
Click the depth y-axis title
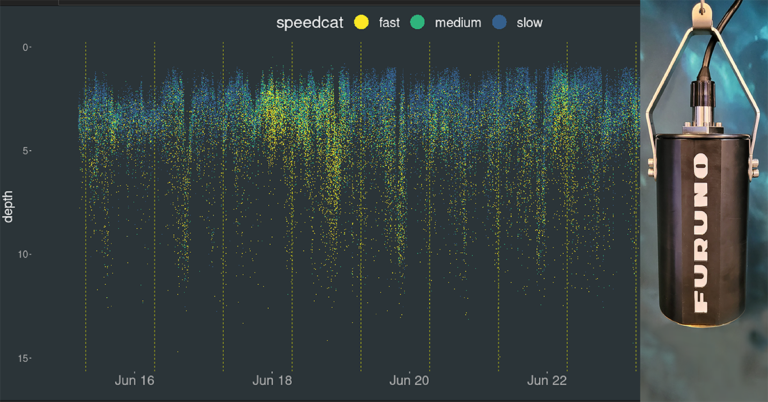coord(9,204)
